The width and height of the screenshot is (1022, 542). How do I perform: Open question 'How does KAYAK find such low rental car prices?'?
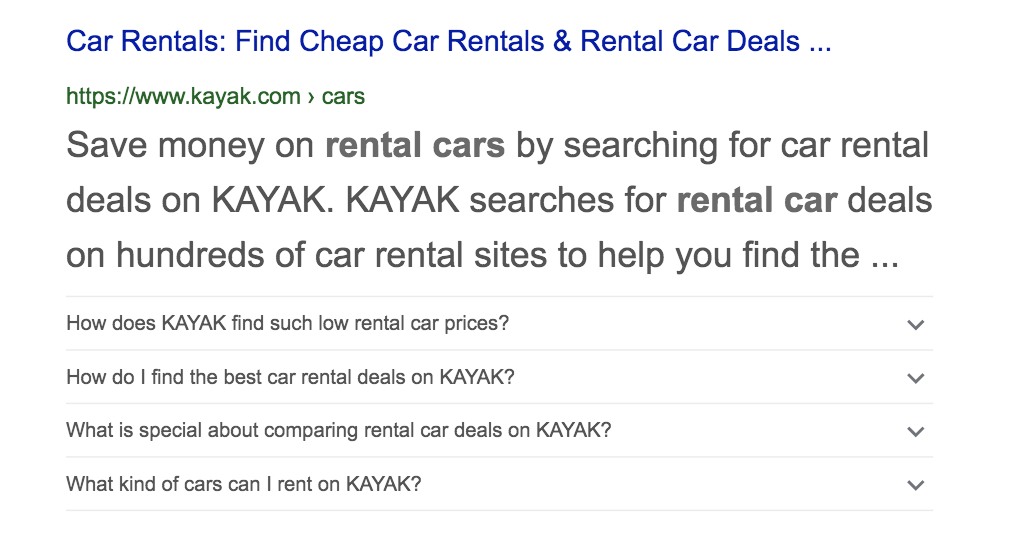288,324
